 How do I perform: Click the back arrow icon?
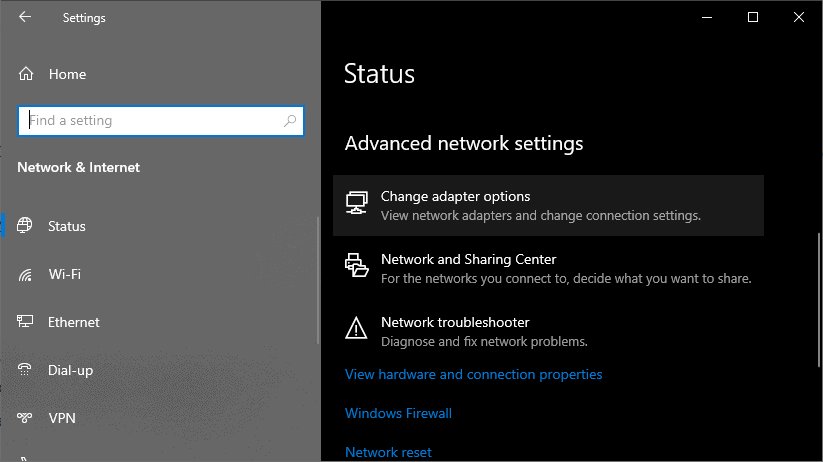[x=25, y=17]
